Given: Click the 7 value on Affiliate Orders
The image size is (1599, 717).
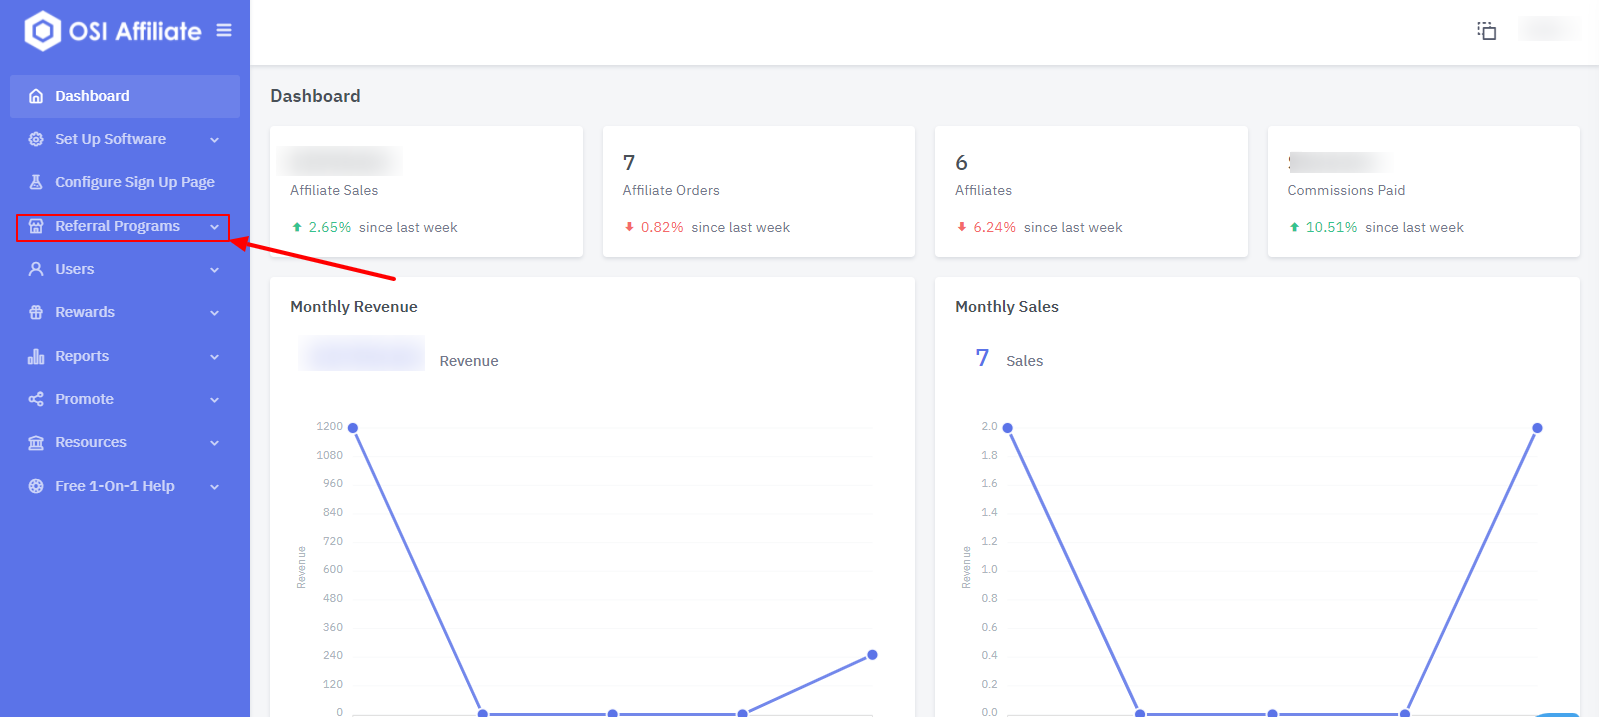Looking at the screenshot, I should [629, 162].
